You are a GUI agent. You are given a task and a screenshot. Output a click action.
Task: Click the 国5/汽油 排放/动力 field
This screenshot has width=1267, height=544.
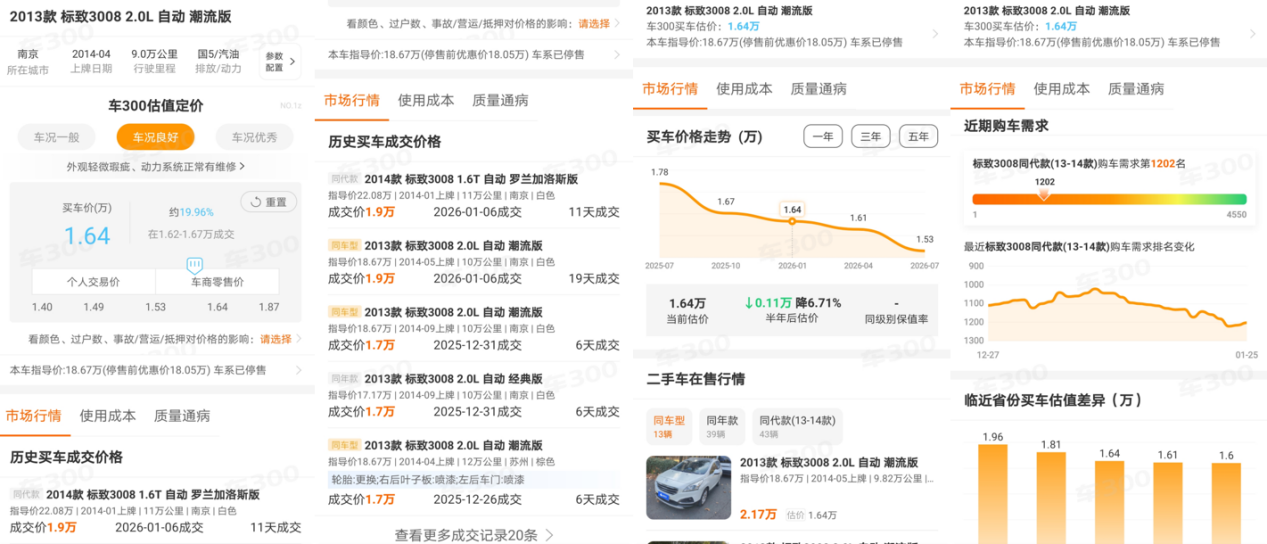click(218, 62)
